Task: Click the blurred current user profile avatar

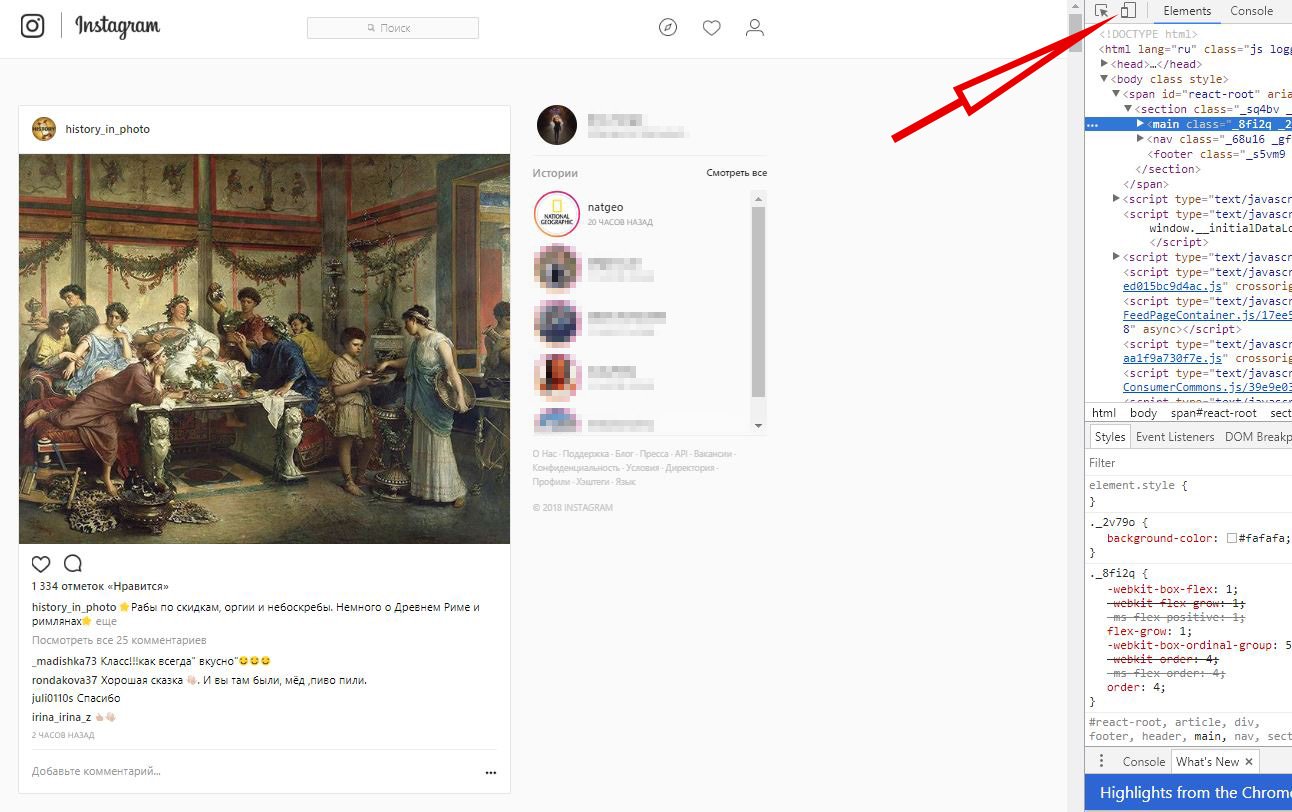Action: click(557, 125)
